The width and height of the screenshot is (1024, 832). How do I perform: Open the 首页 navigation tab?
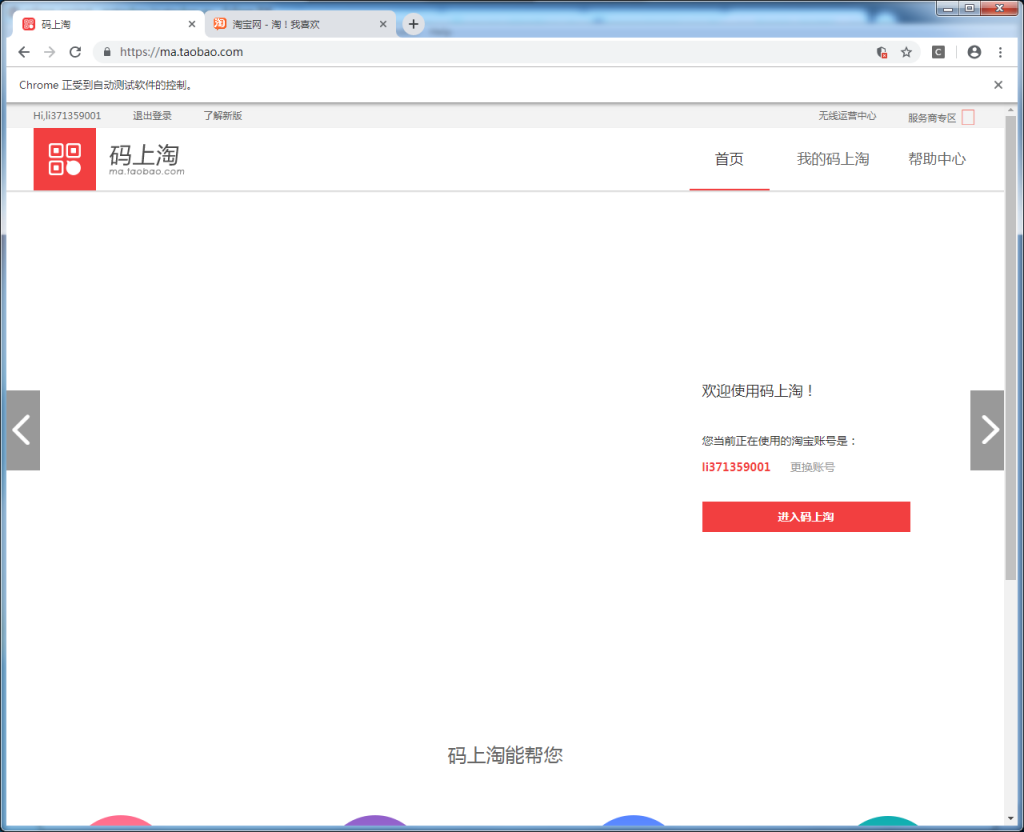[729, 159]
